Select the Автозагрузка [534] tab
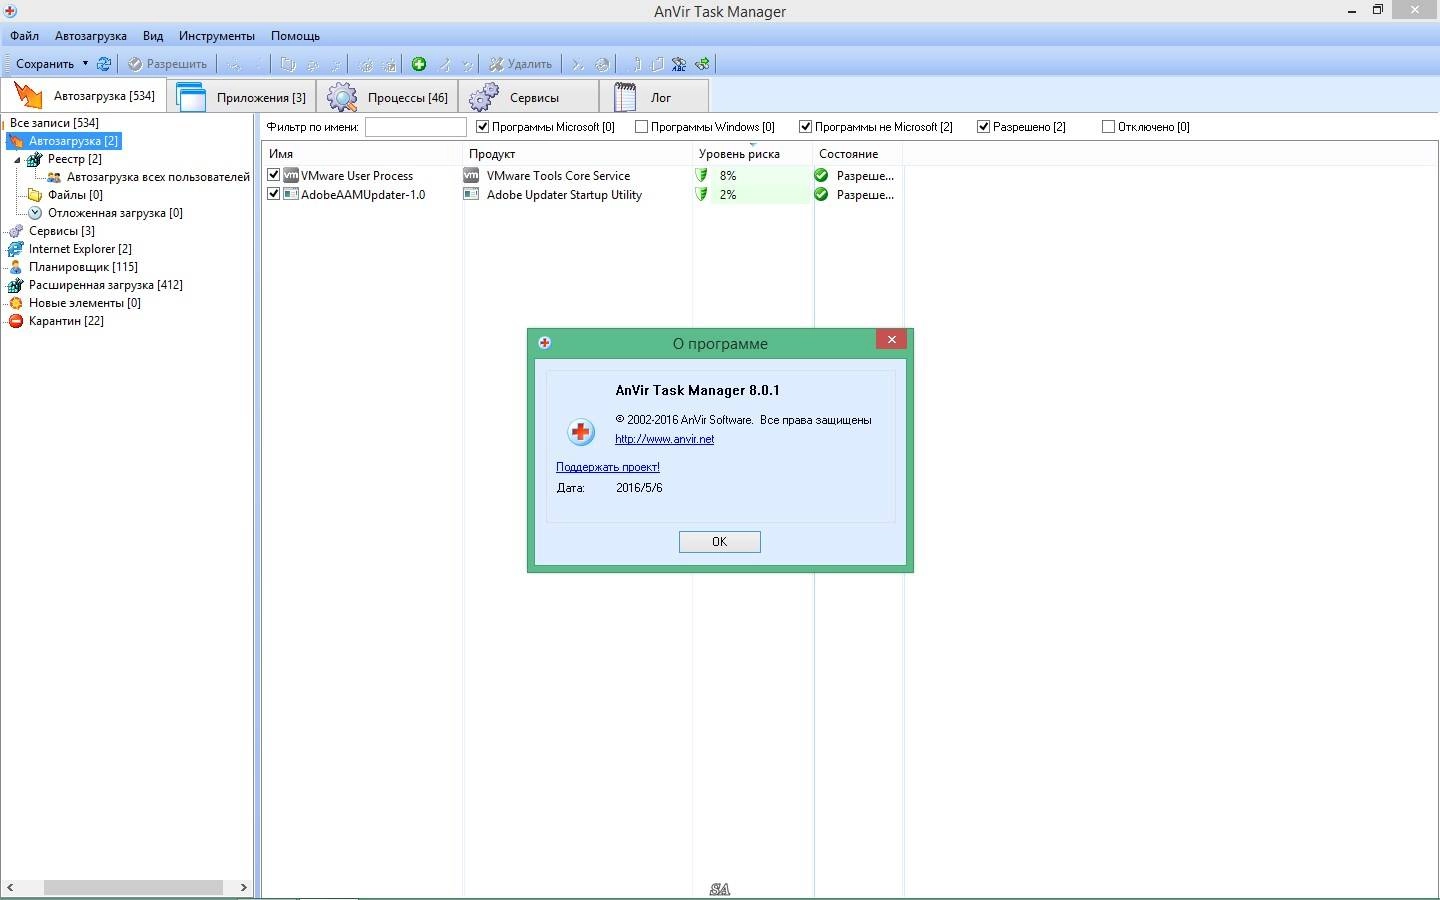 click(x=85, y=96)
